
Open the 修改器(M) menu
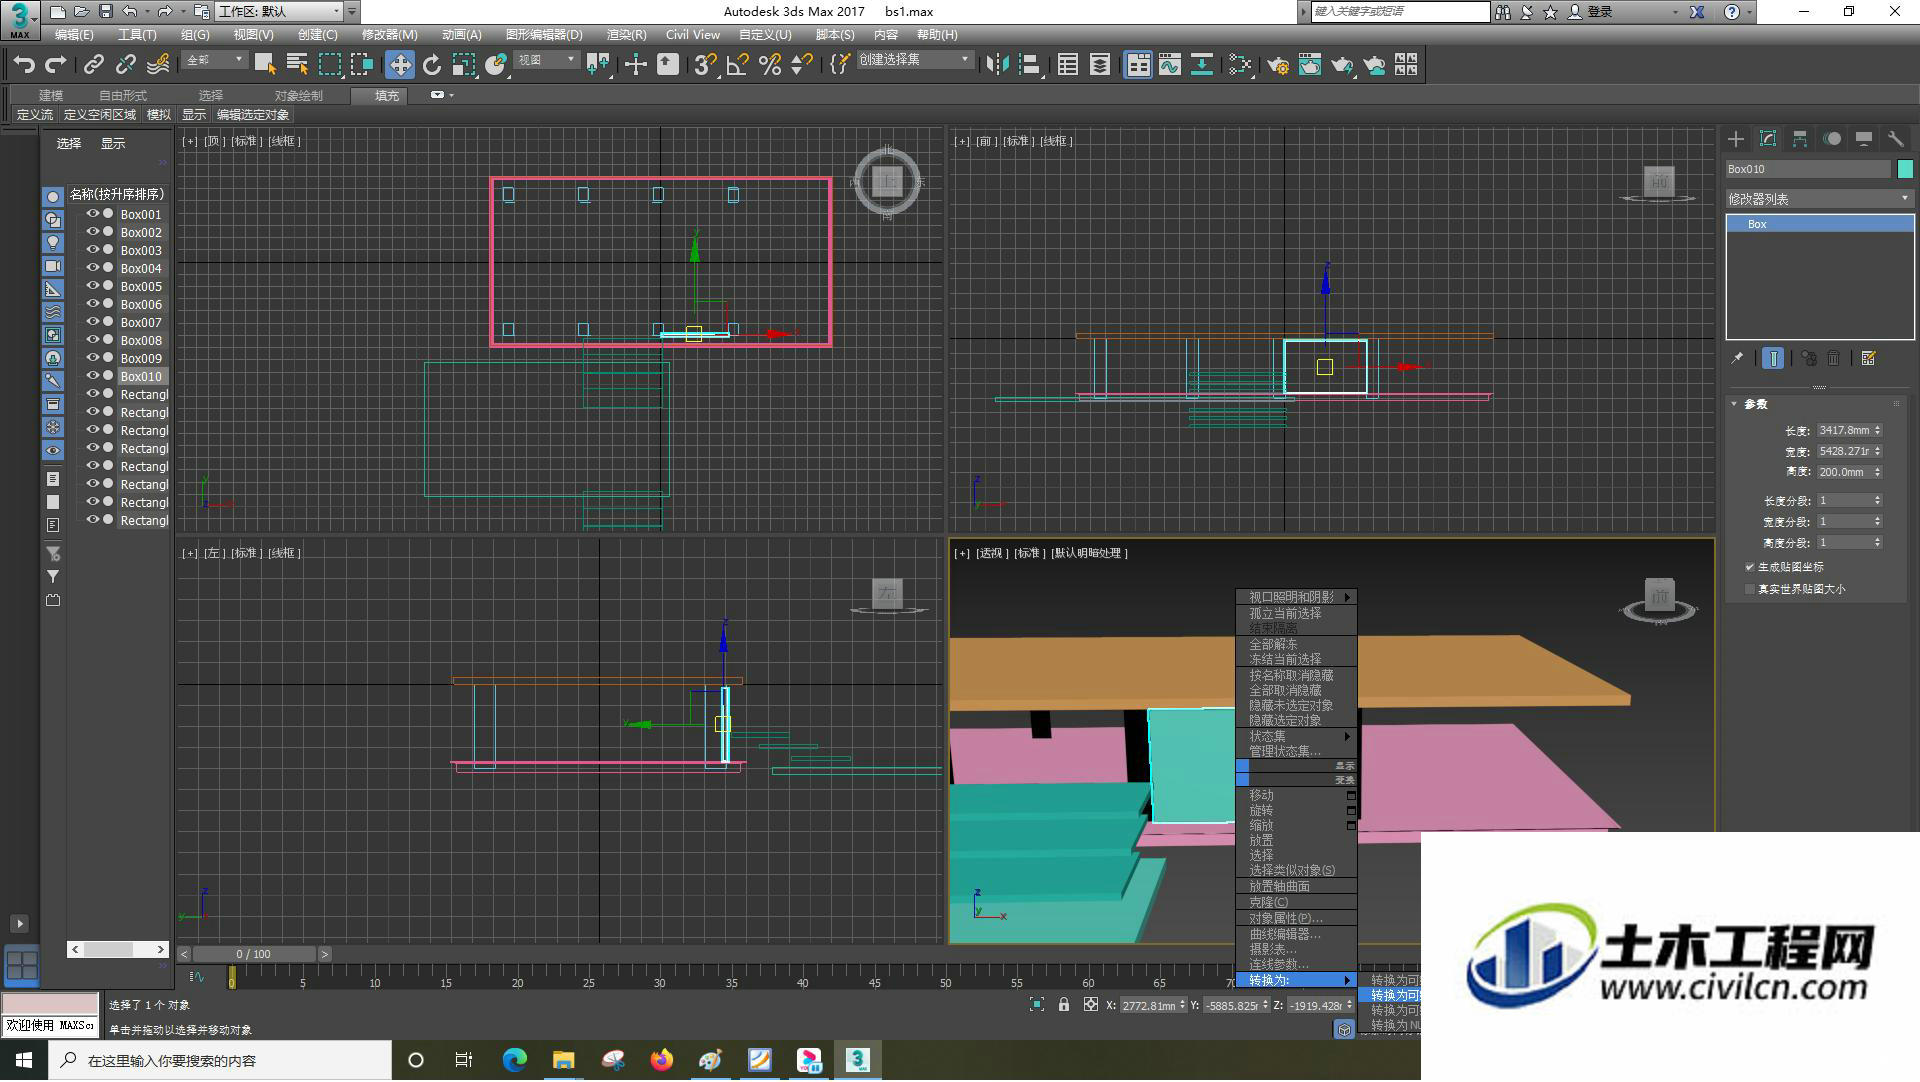(x=389, y=34)
